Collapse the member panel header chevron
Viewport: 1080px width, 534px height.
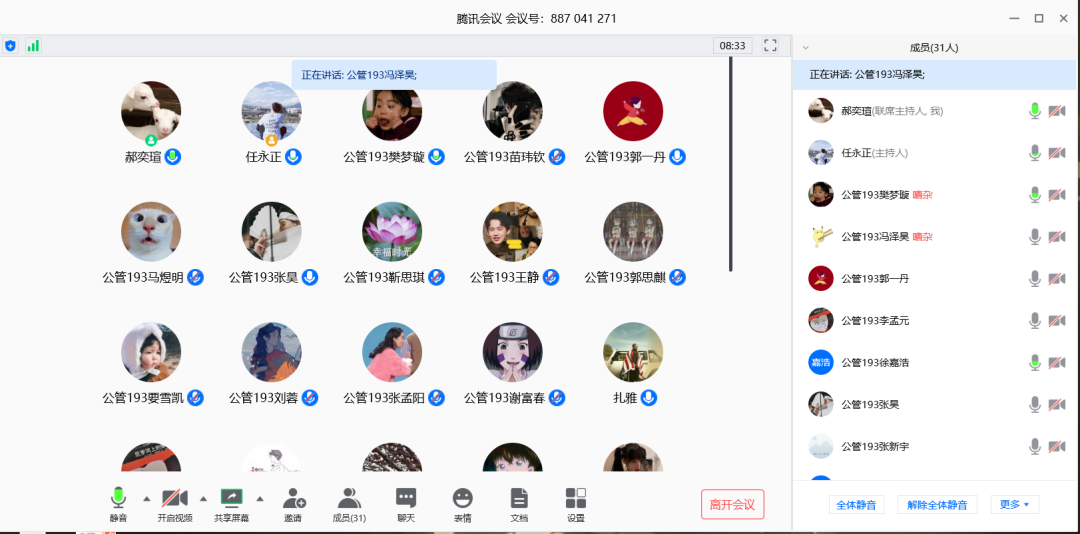806,47
